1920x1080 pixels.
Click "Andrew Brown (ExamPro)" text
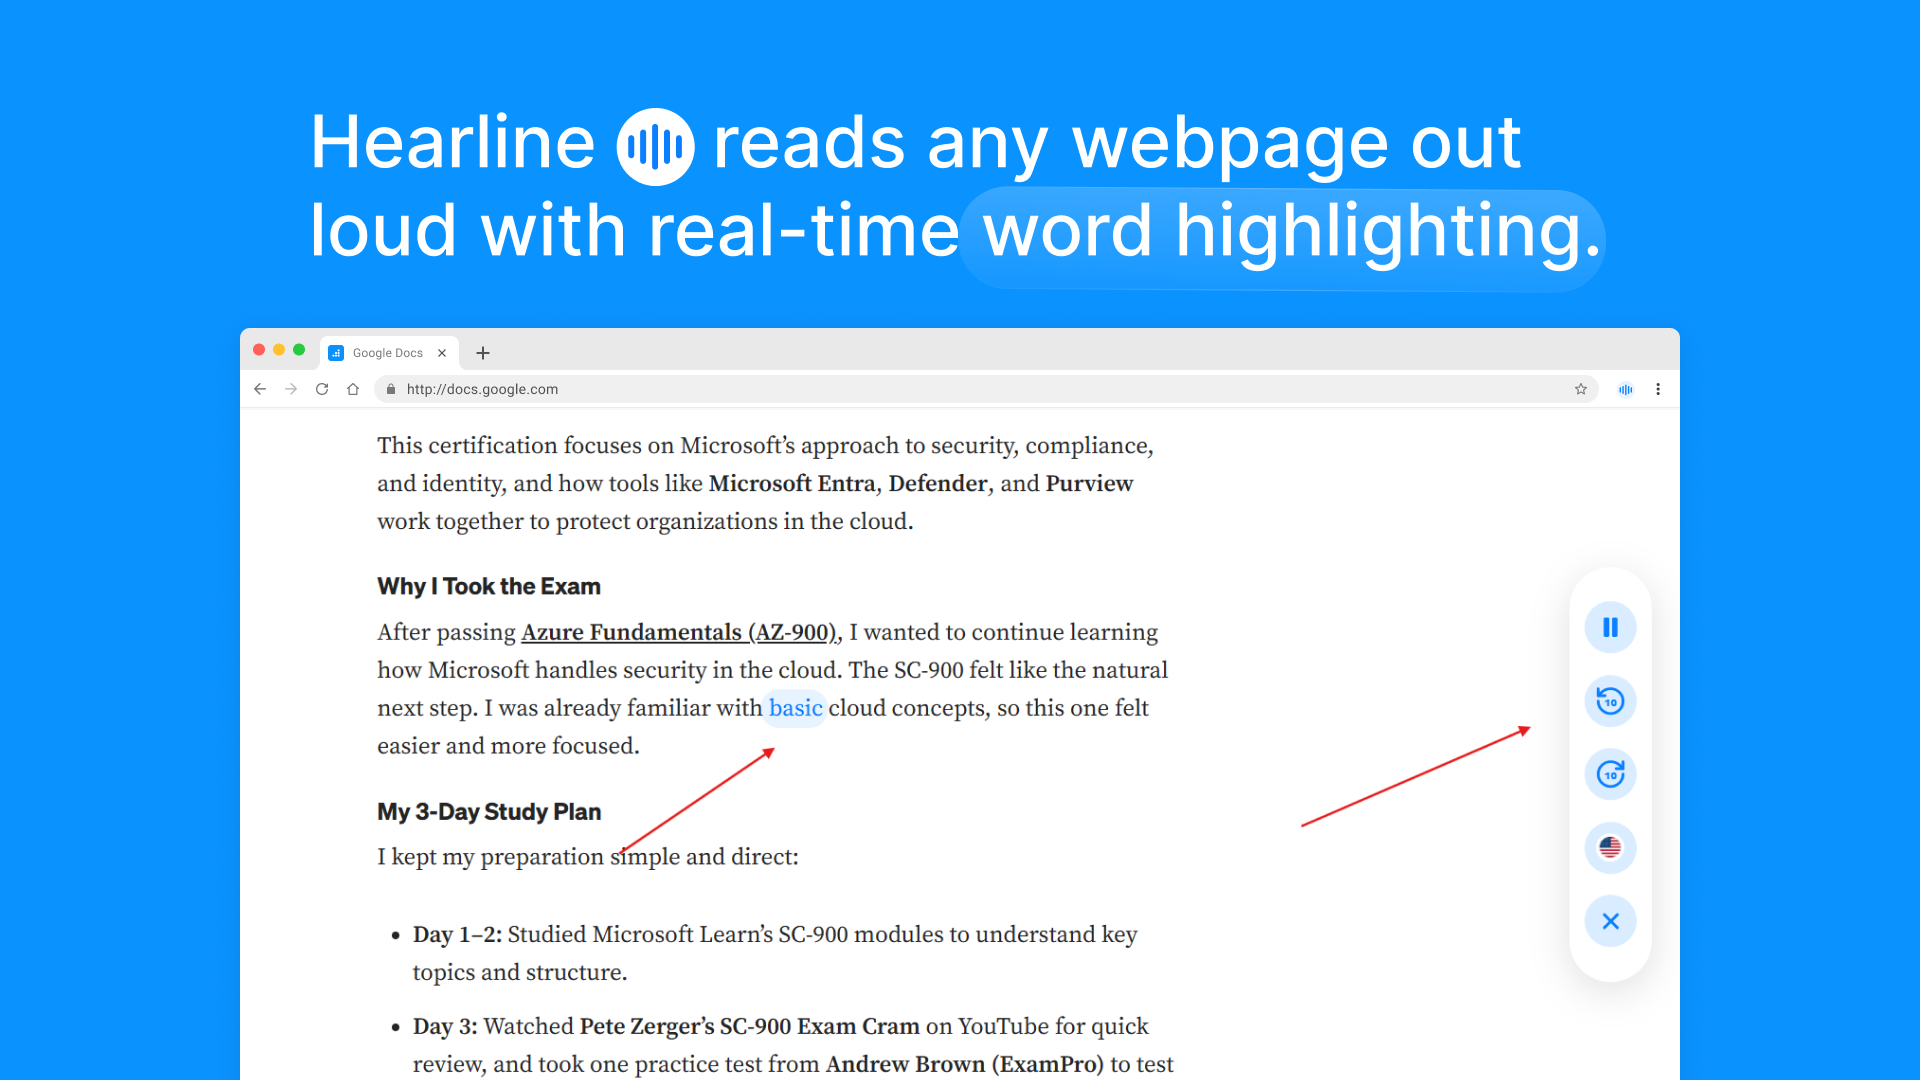tap(965, 1064)
